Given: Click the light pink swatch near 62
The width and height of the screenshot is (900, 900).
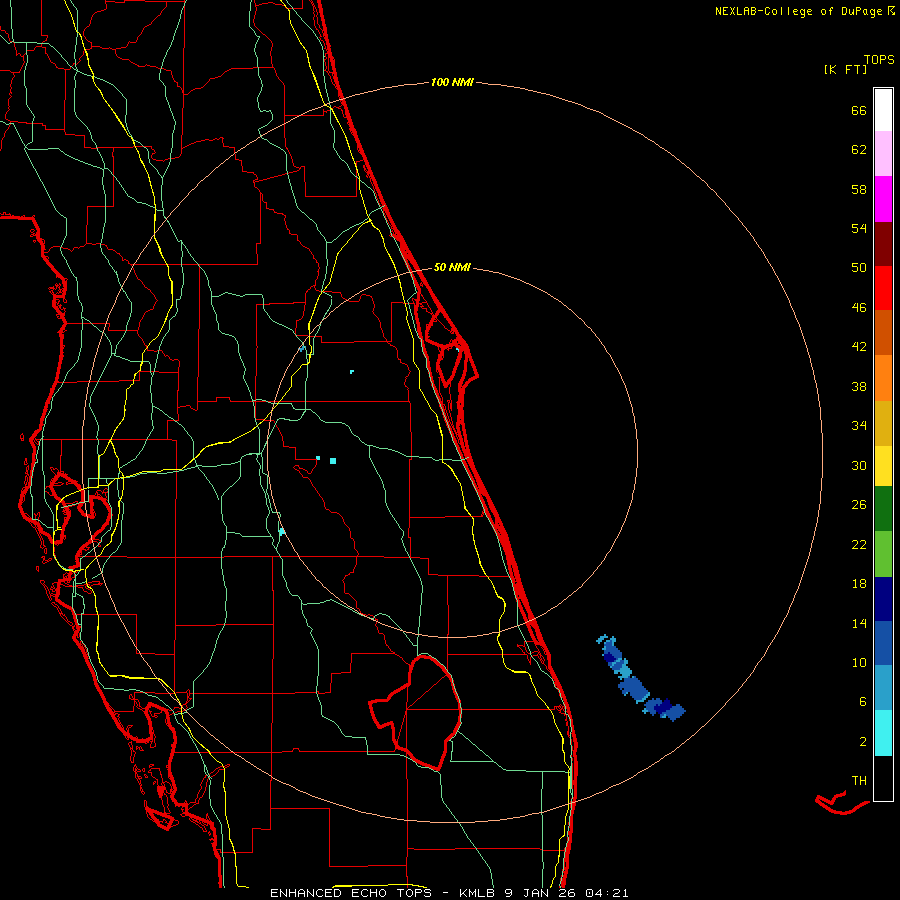Looking at the screenshot, I should pyautogui.click(x=883, y=153).
